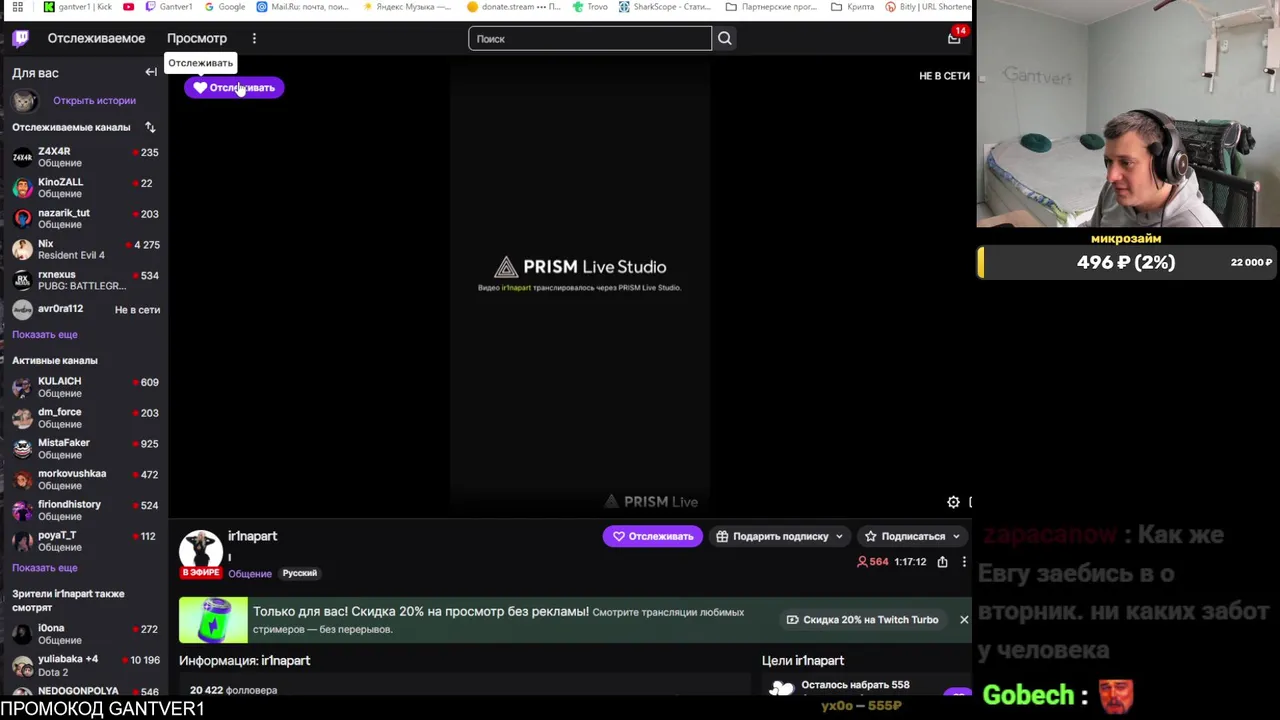Viewport: 1280px width, 720px height.
Task: Click the search magnifier button
Action: [x=725, y=39]
